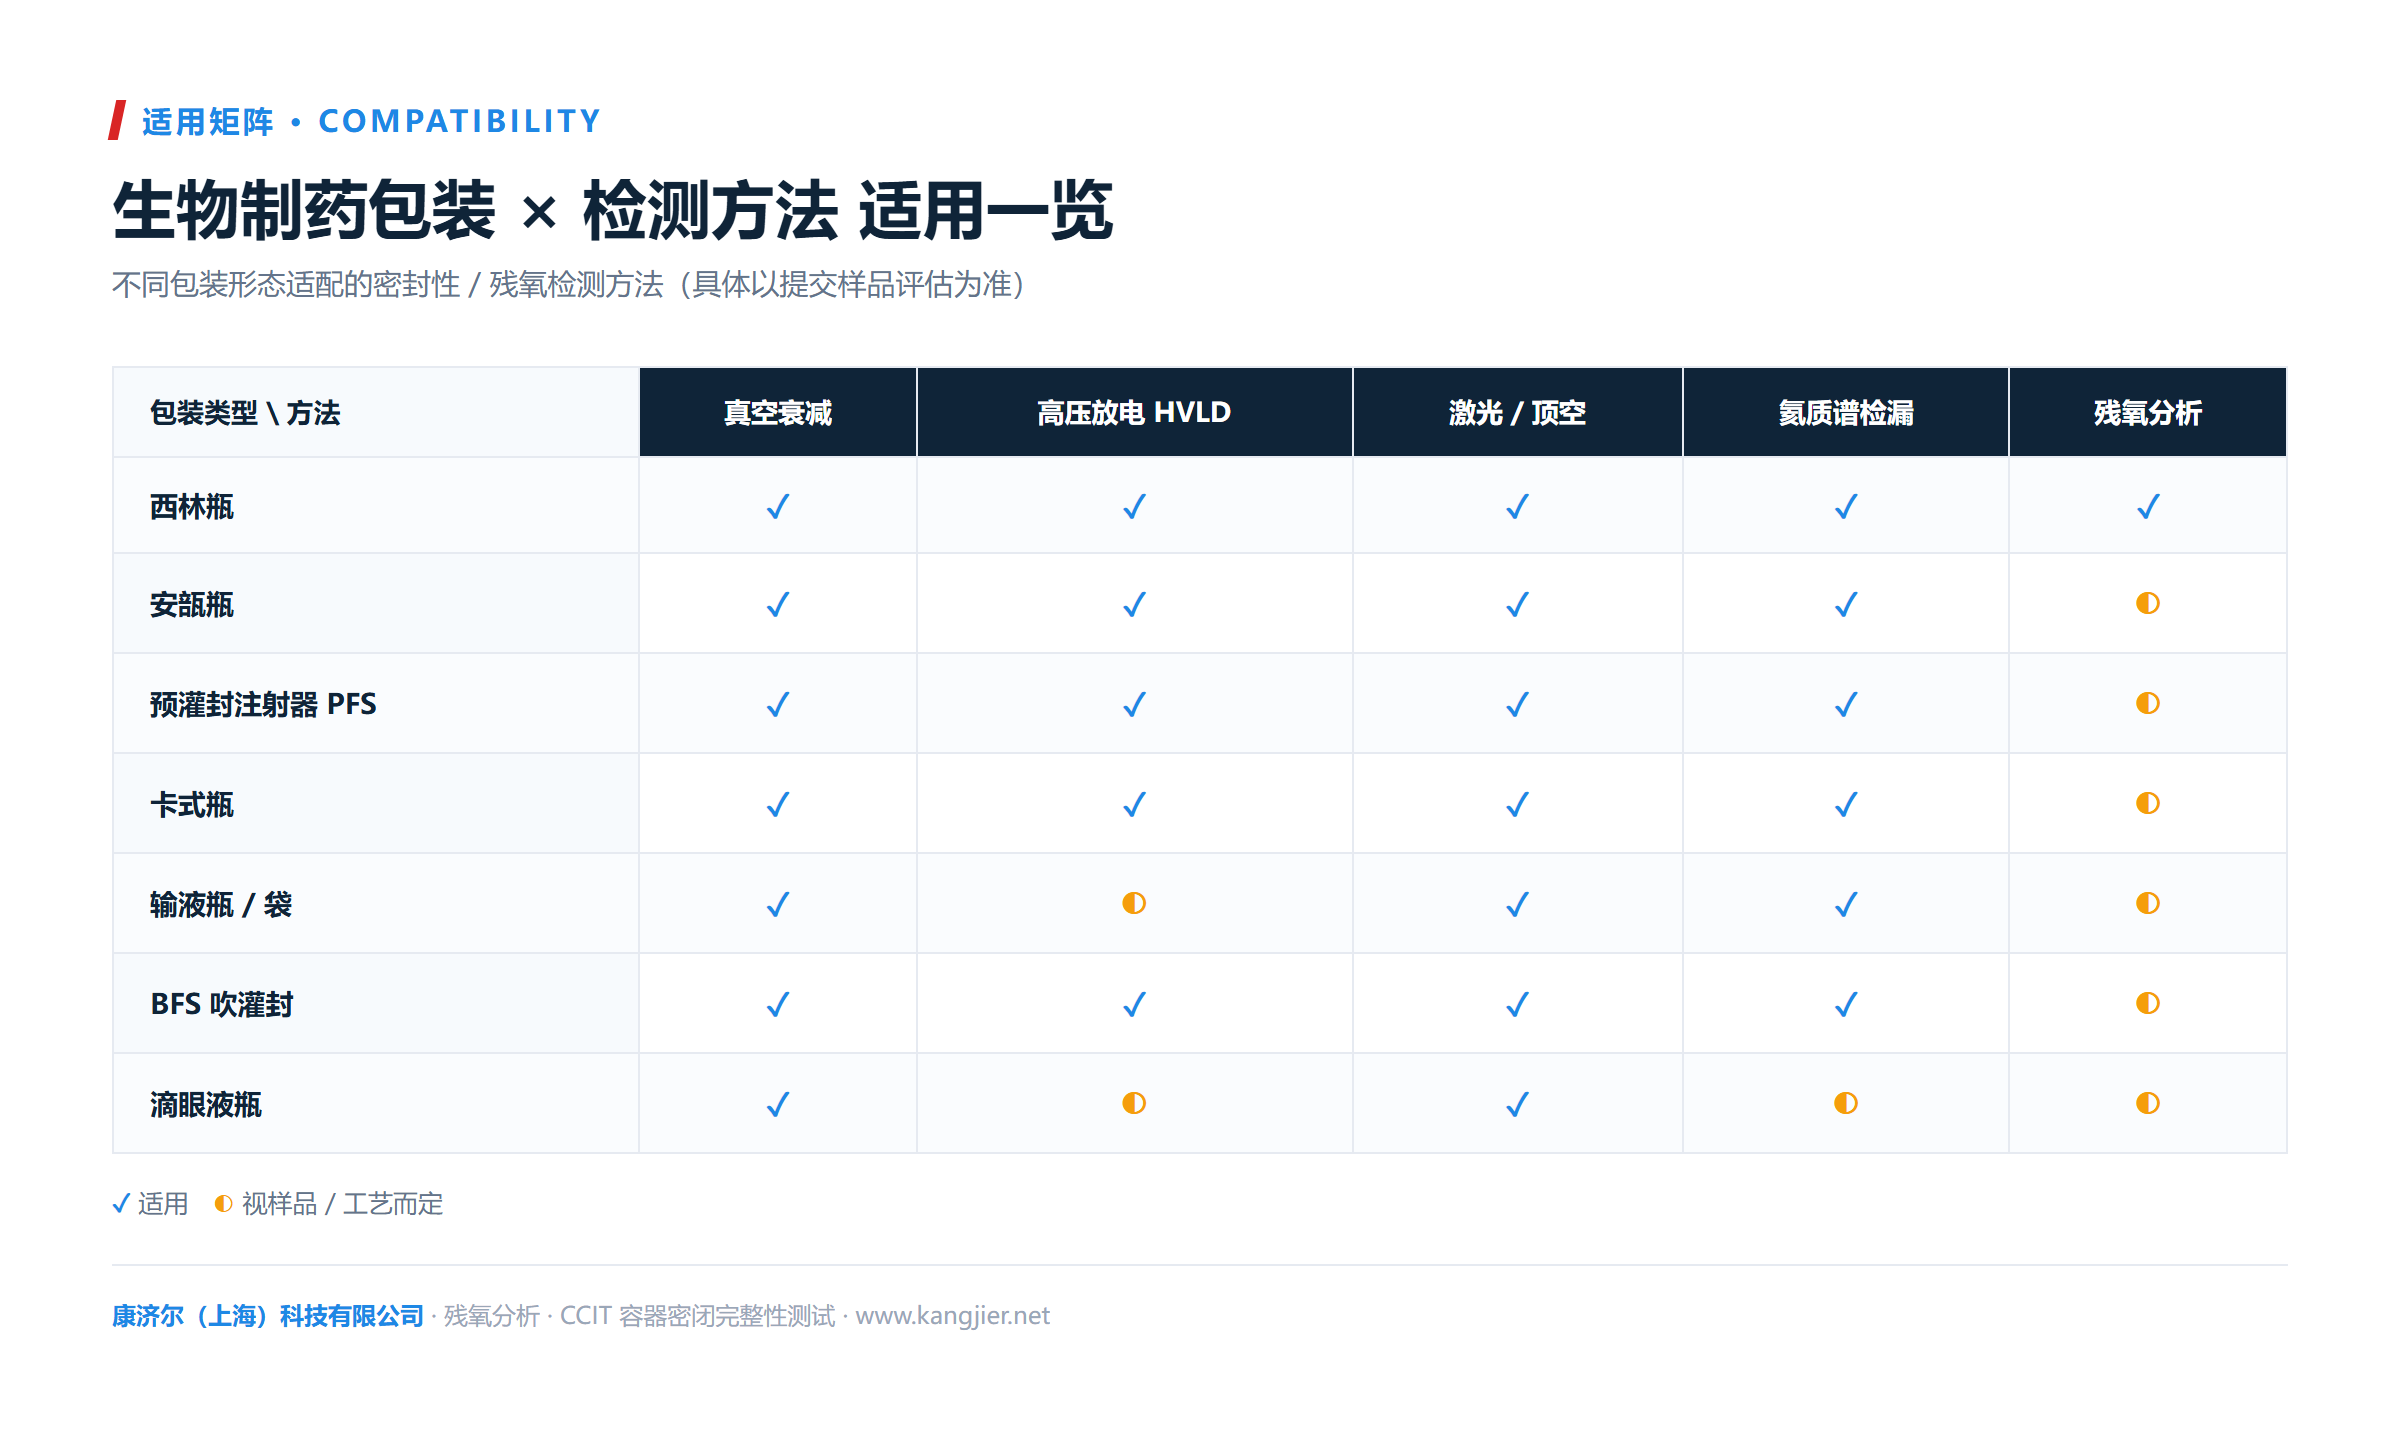Click the check mark for 西林瓶 under 残氧分析

2147,506
